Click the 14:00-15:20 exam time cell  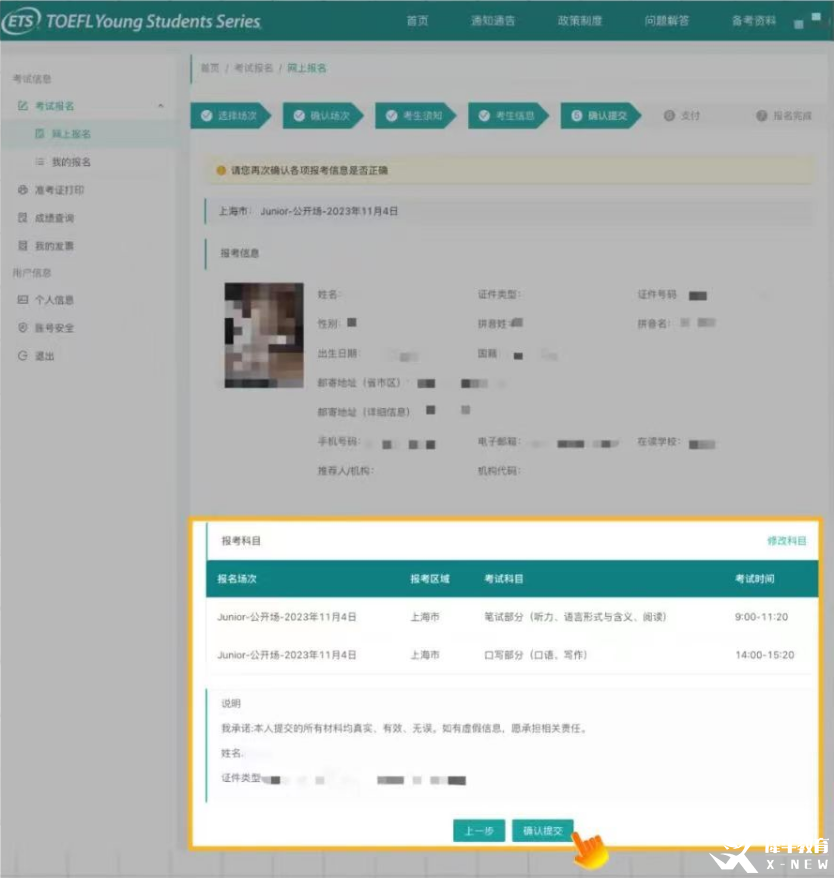point(765,655)
